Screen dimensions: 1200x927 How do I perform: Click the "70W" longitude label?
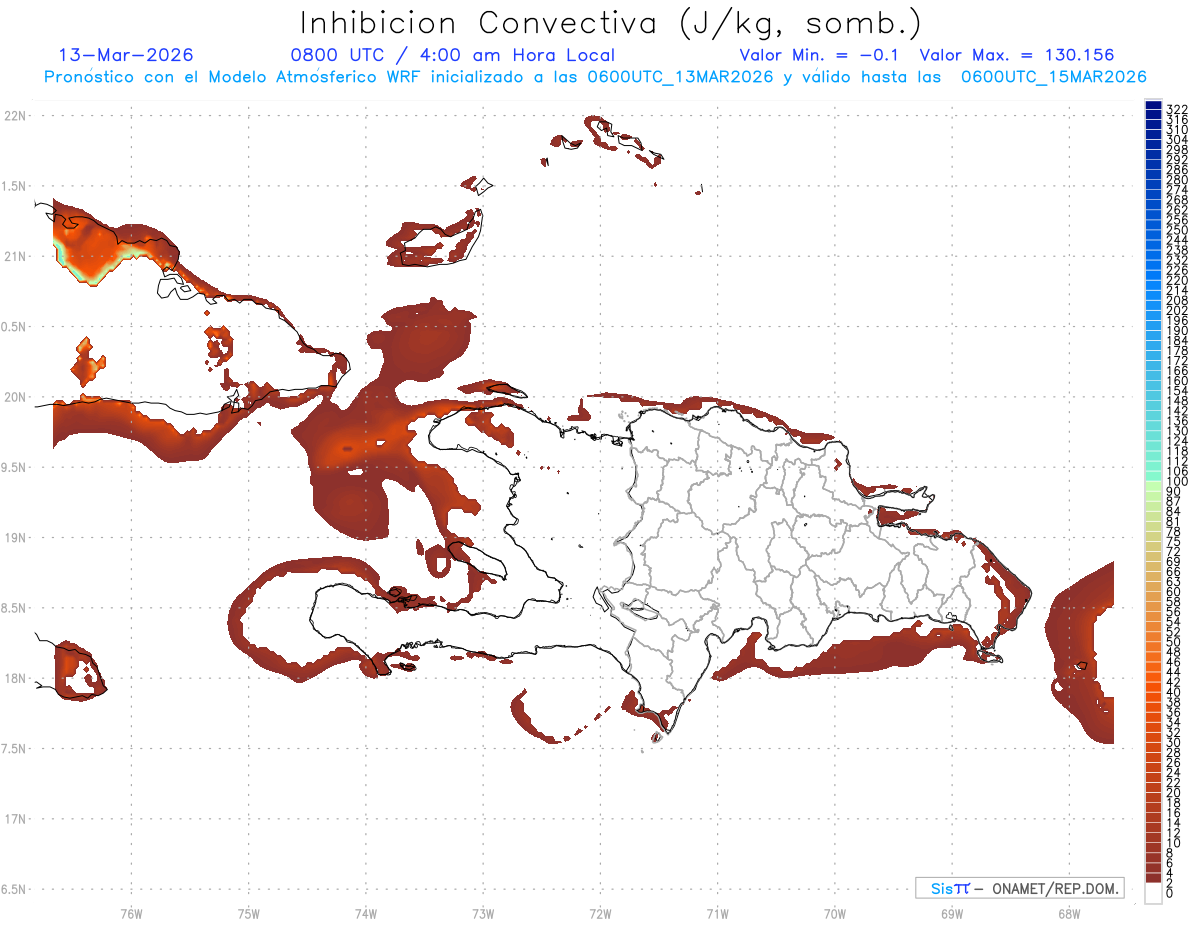click(x=834, y=913)
